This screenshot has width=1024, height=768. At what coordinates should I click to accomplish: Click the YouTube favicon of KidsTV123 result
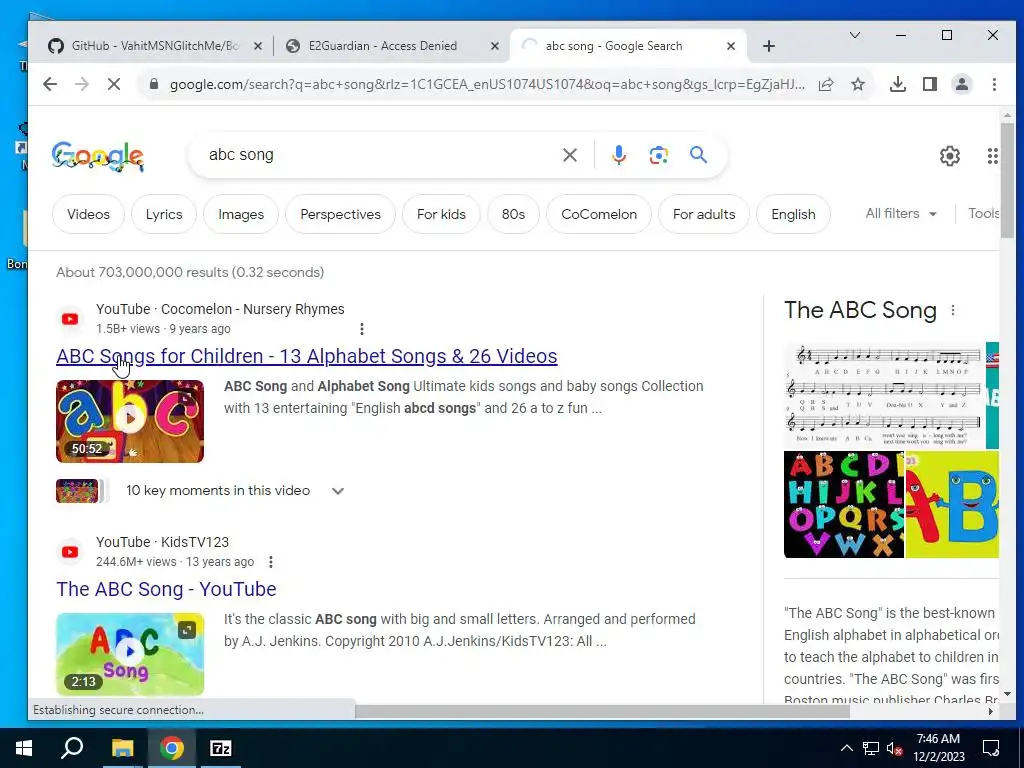pos(70,552)
